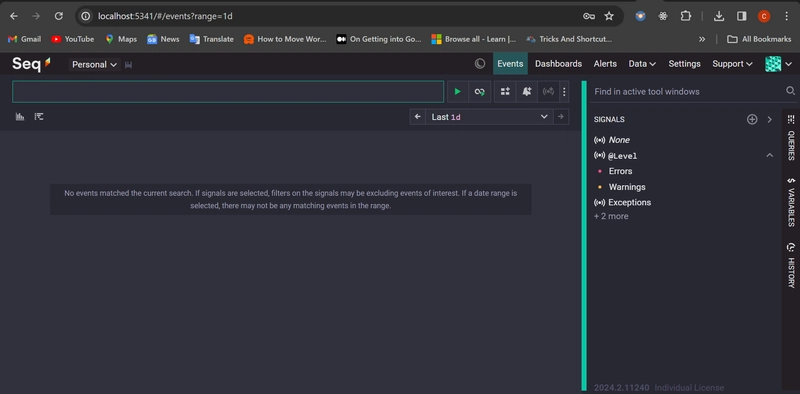Show more bookmarks chevron

click(702, 39)
